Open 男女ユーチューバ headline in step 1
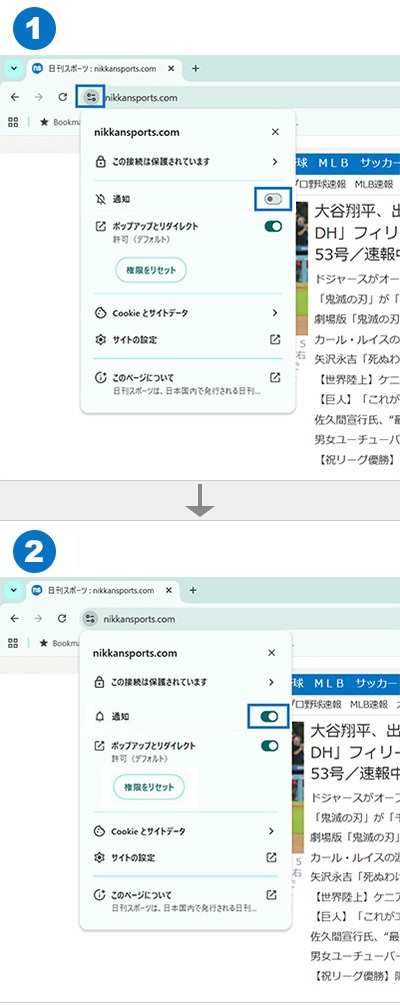400x1005 pixels. (357, 440)
